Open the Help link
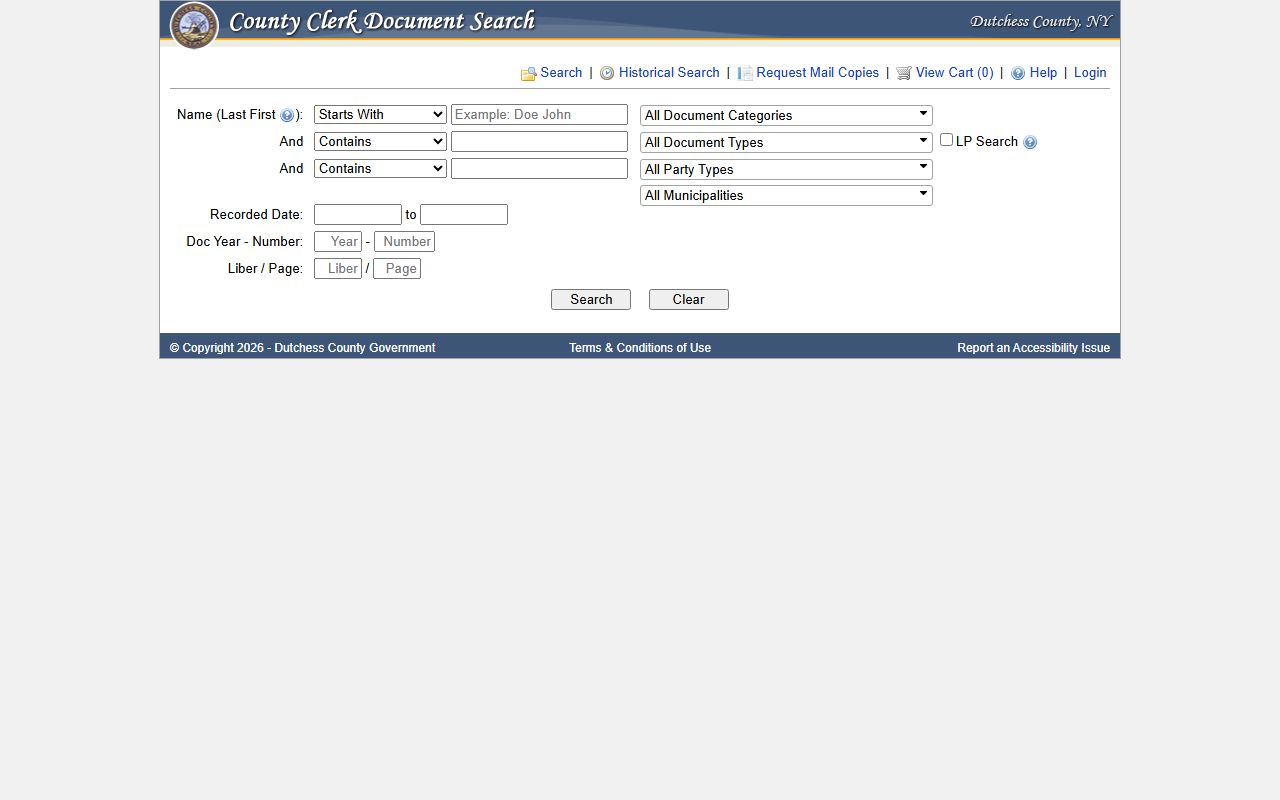The image size is (1280, 800). [x=1043, y=73]
